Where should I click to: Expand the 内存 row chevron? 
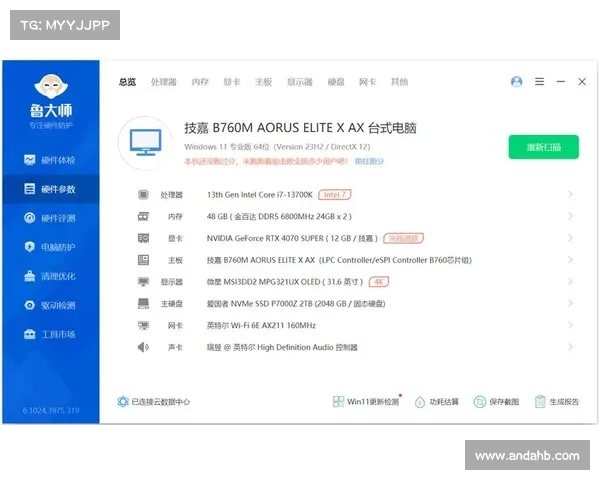point(570,216)
